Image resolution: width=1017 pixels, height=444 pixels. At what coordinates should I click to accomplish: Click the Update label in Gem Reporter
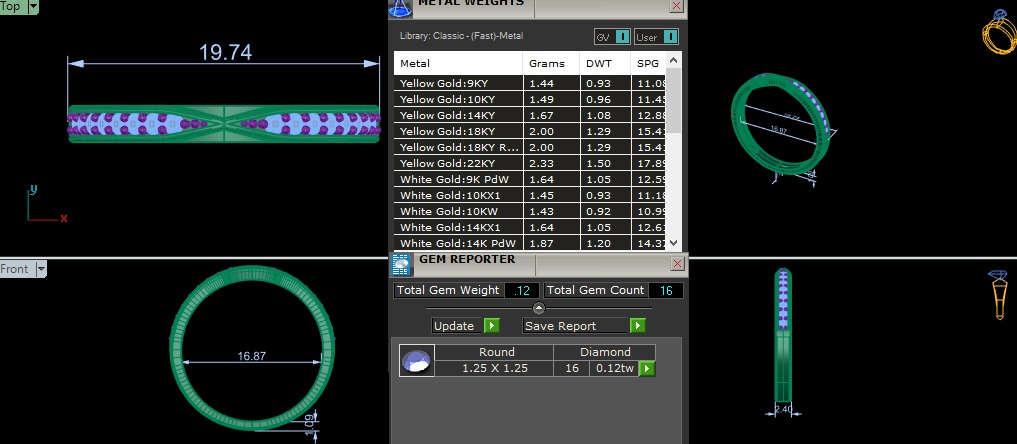coord(454,325)
